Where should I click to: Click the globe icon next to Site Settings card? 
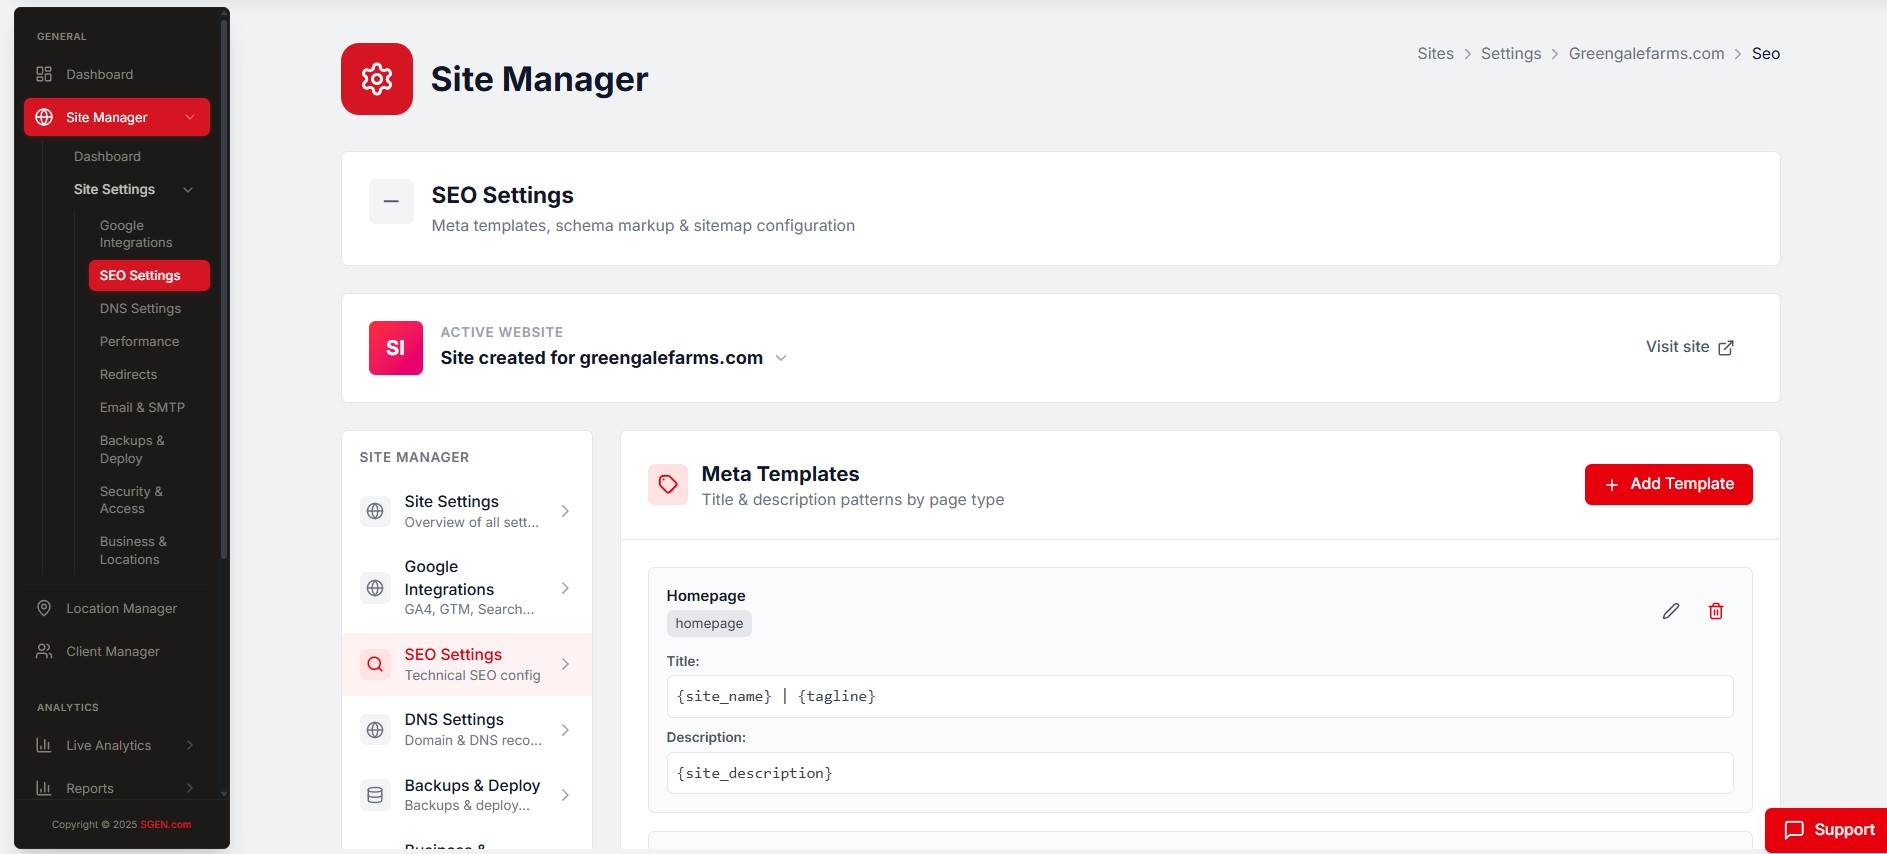pos(375,511)
